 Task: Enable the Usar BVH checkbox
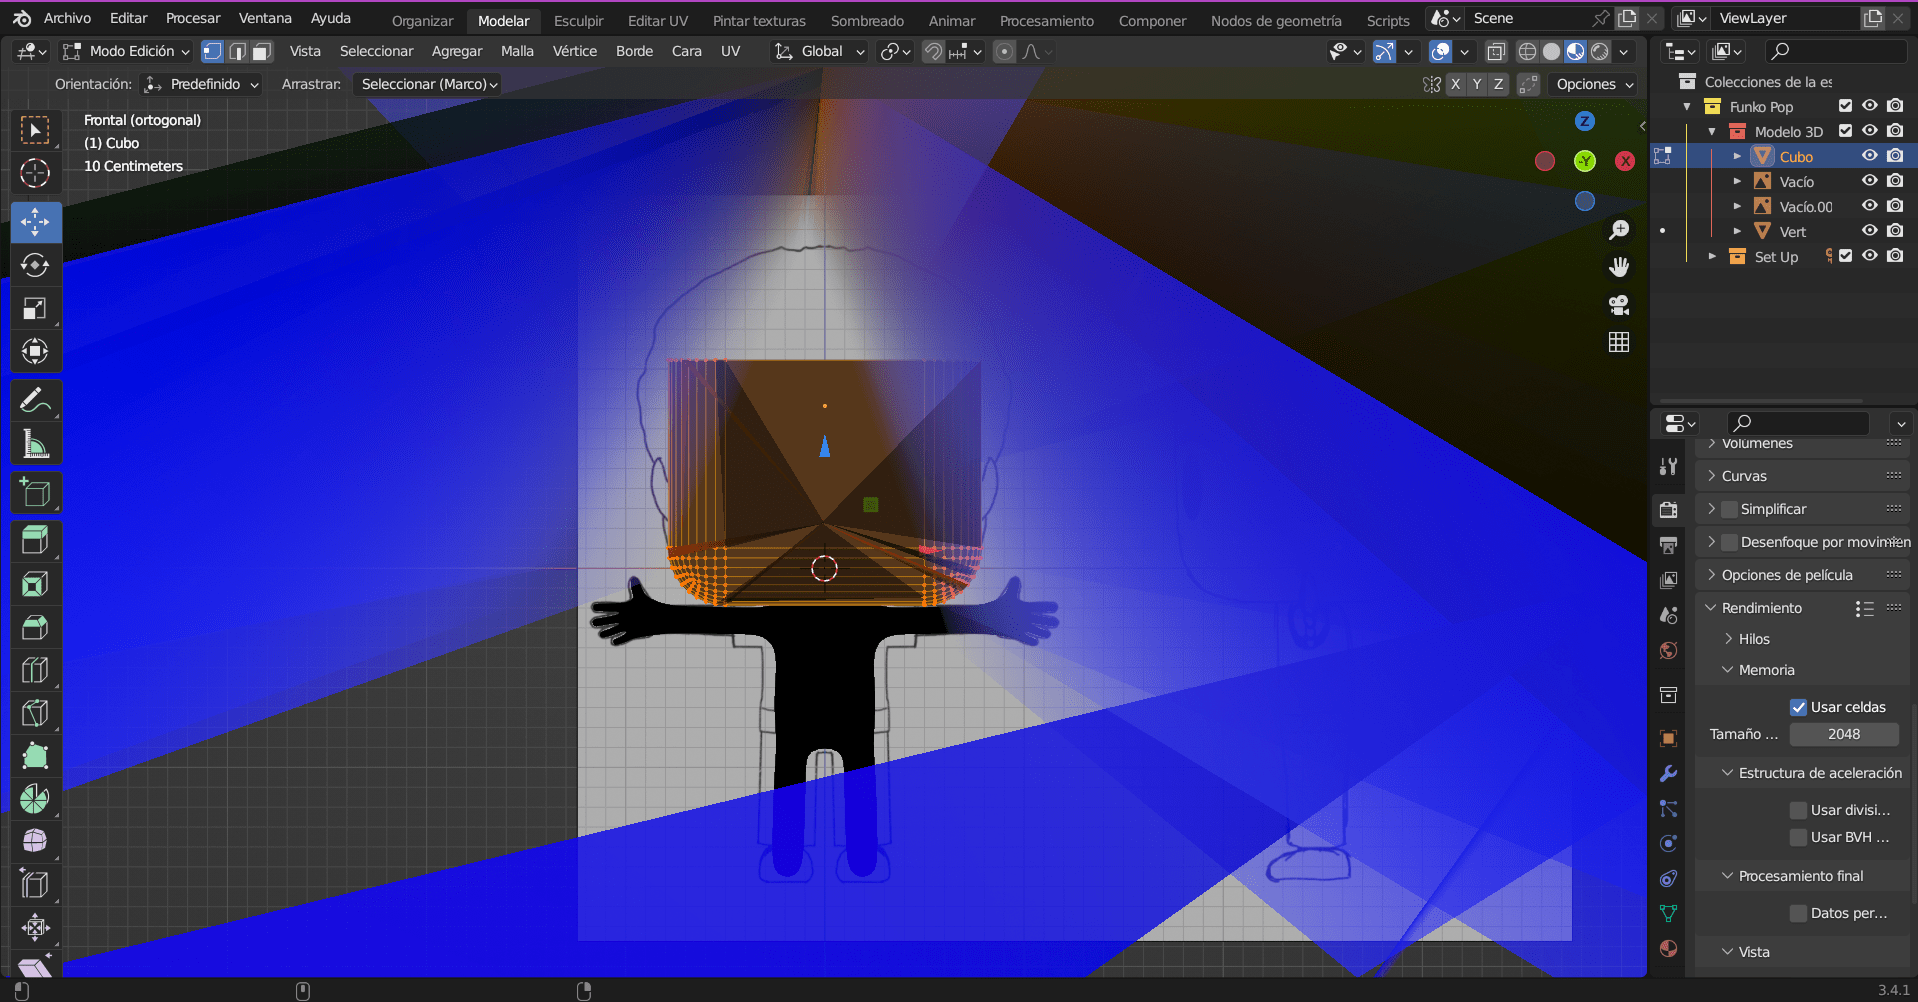point(1798,837)
